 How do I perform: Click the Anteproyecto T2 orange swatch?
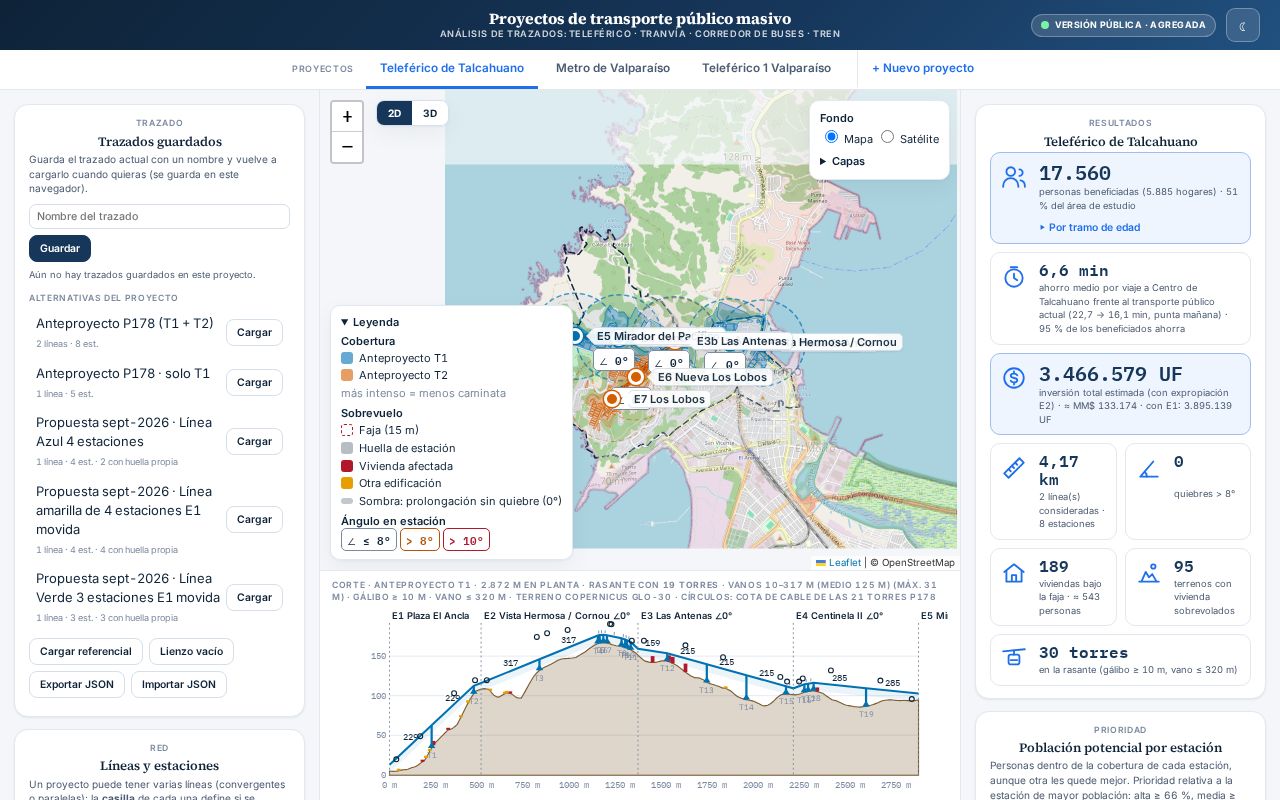347,375
